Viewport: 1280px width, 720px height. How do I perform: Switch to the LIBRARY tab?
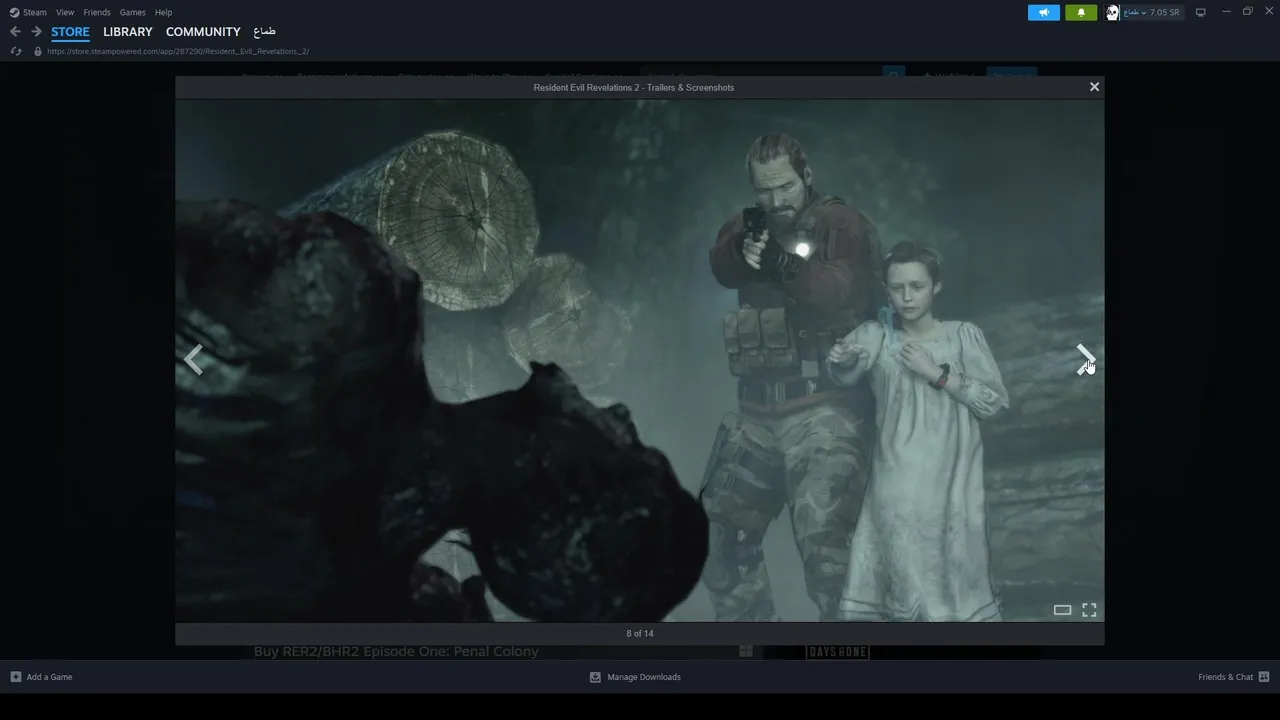pos(128,32)
